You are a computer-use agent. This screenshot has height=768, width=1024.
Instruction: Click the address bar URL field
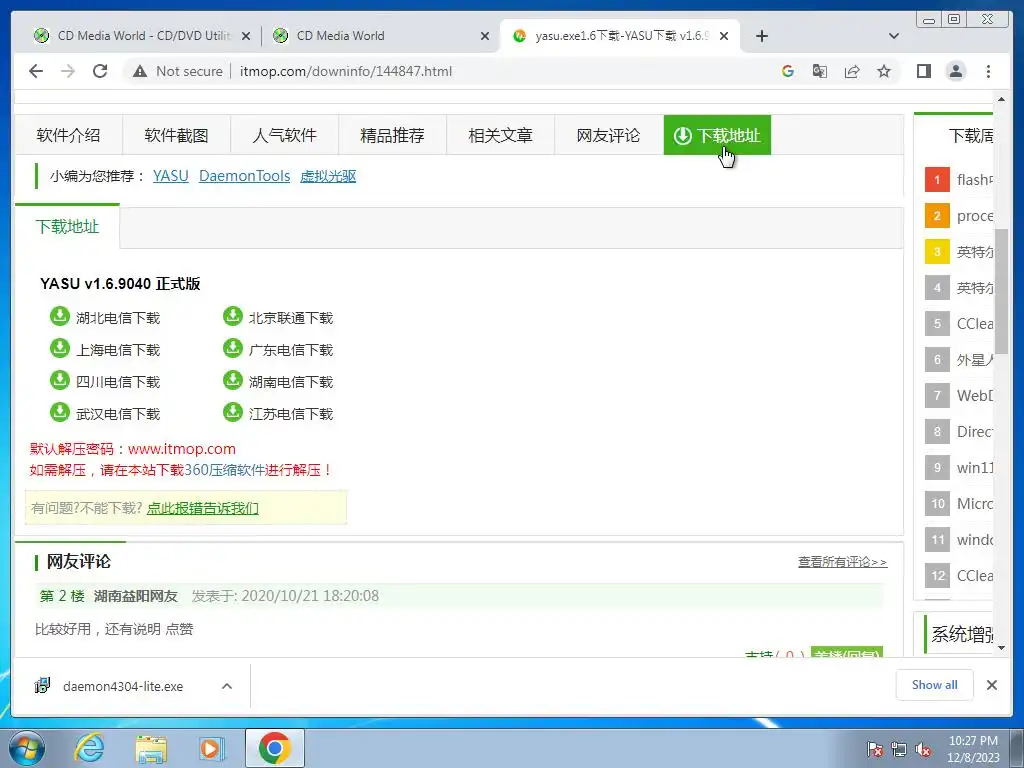coord(345,71)
